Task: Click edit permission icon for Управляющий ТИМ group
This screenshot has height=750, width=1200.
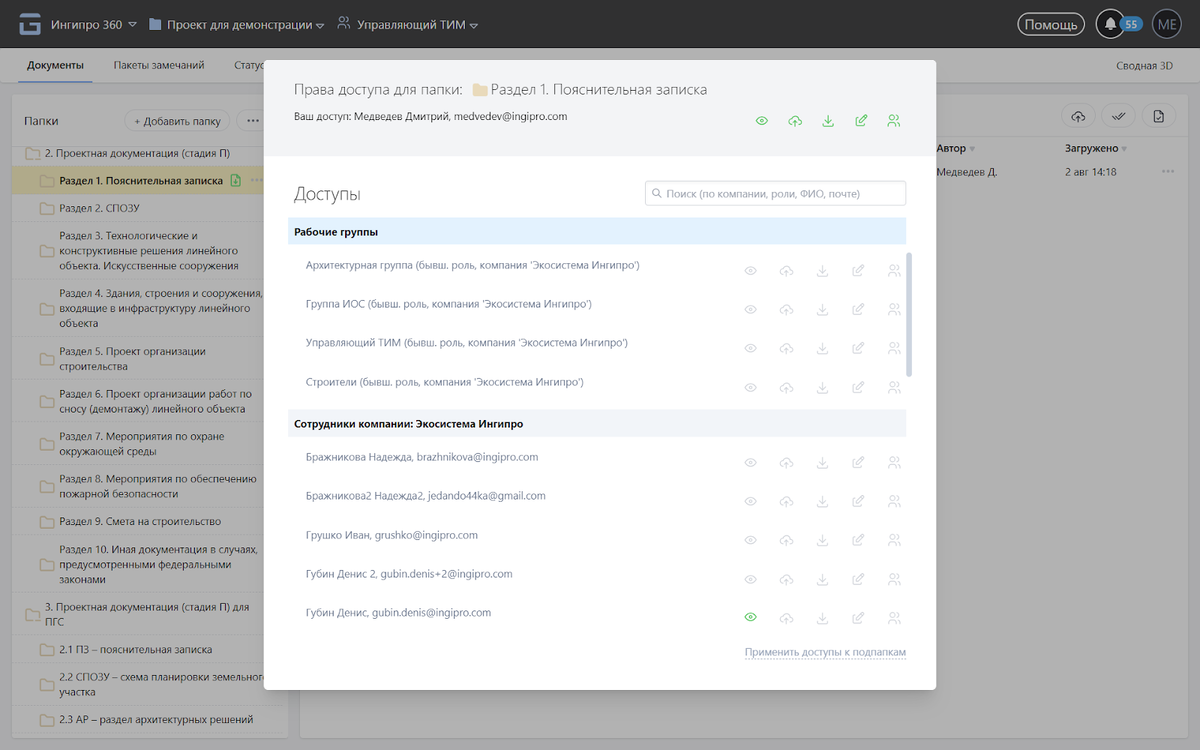Action: [x=858, y=349]
